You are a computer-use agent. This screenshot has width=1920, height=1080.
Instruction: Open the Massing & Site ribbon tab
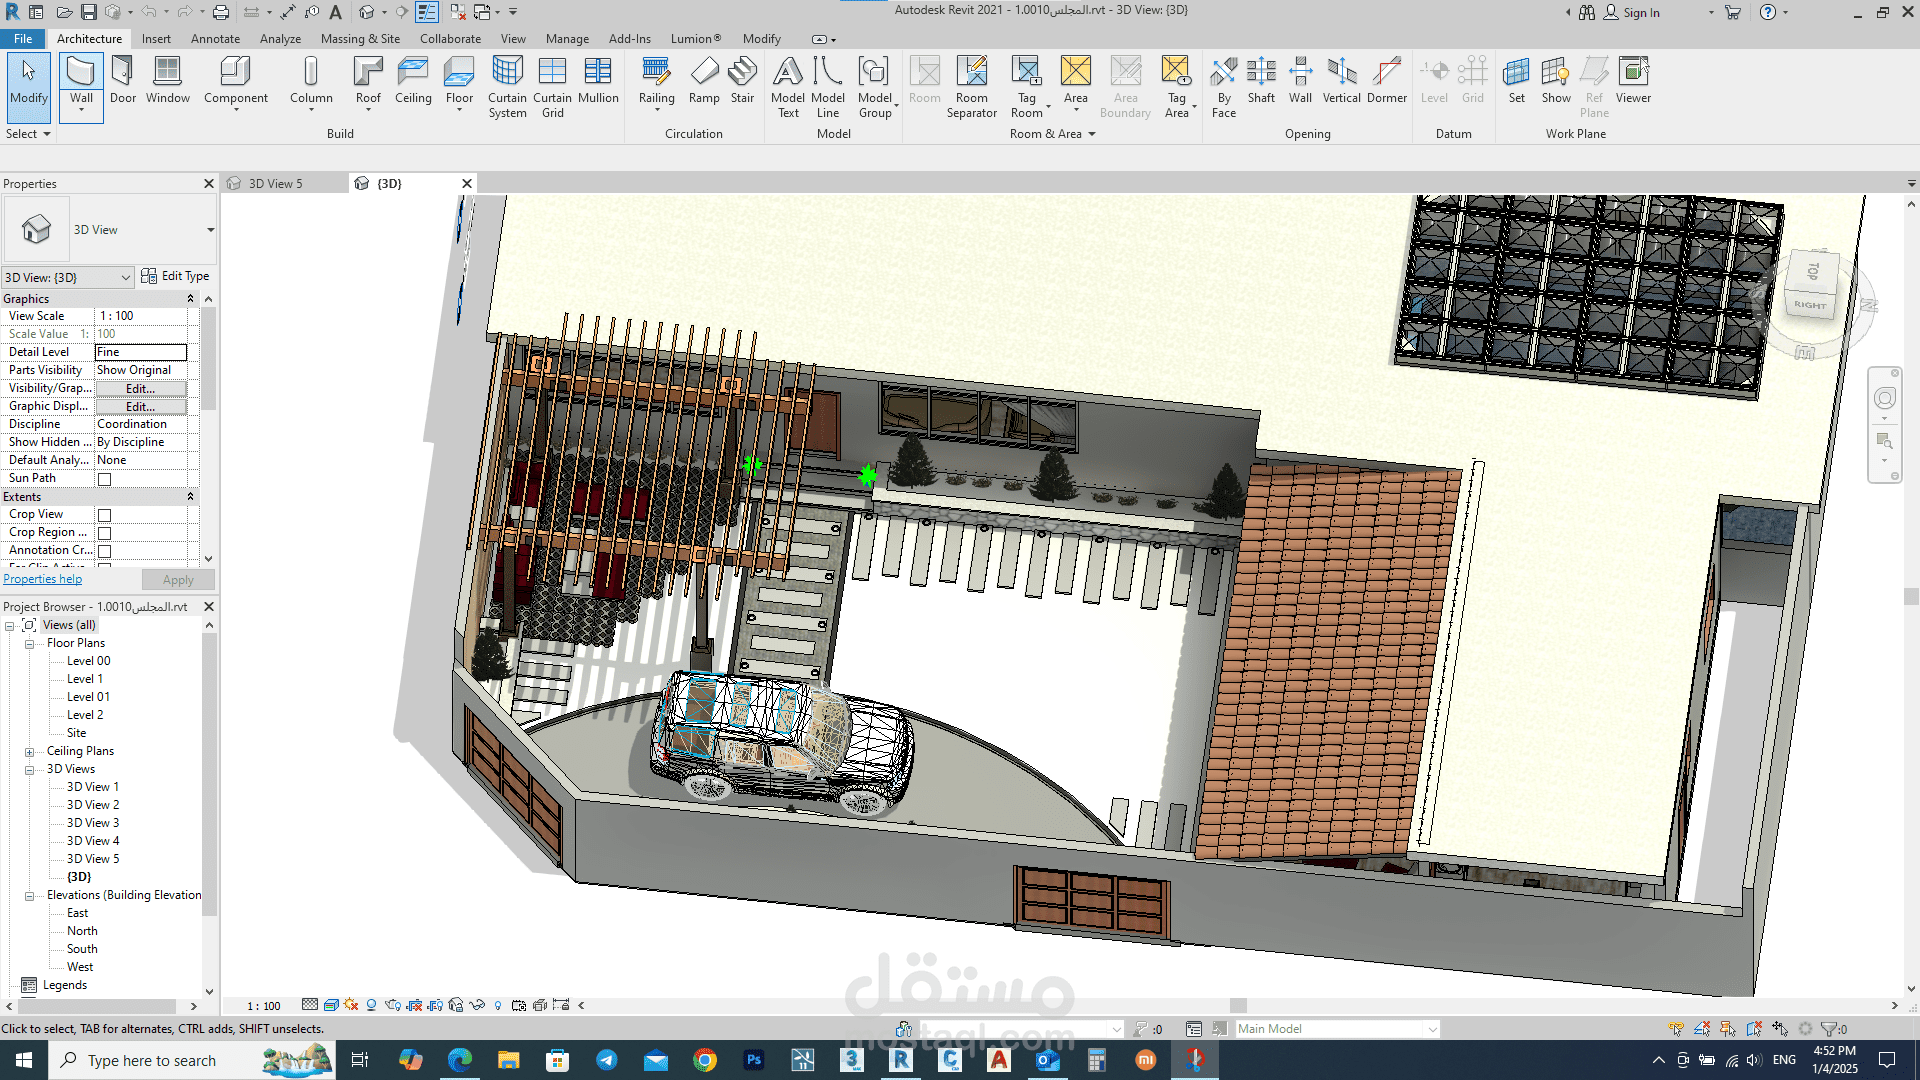click(x=360, y=39)
